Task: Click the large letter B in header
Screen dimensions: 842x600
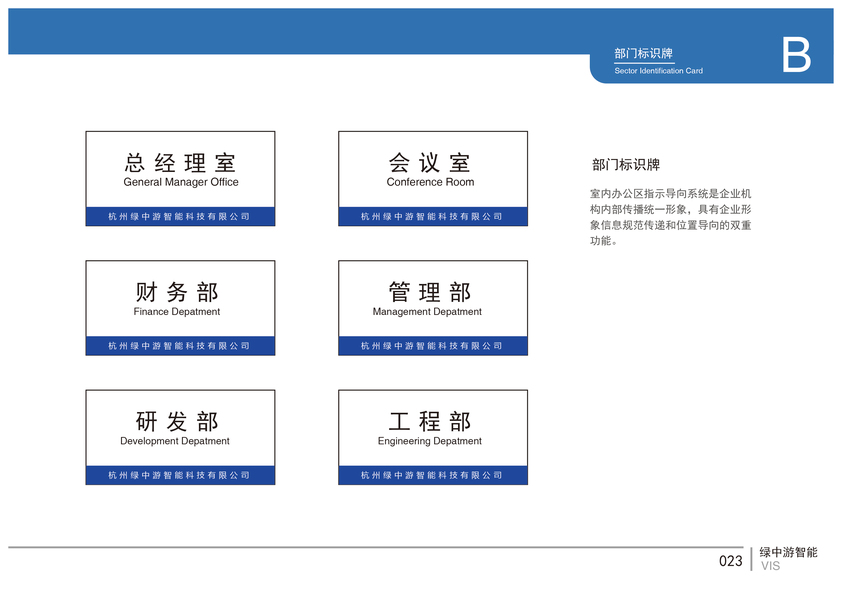Action: pyautogui.click(x=796, y=55)
